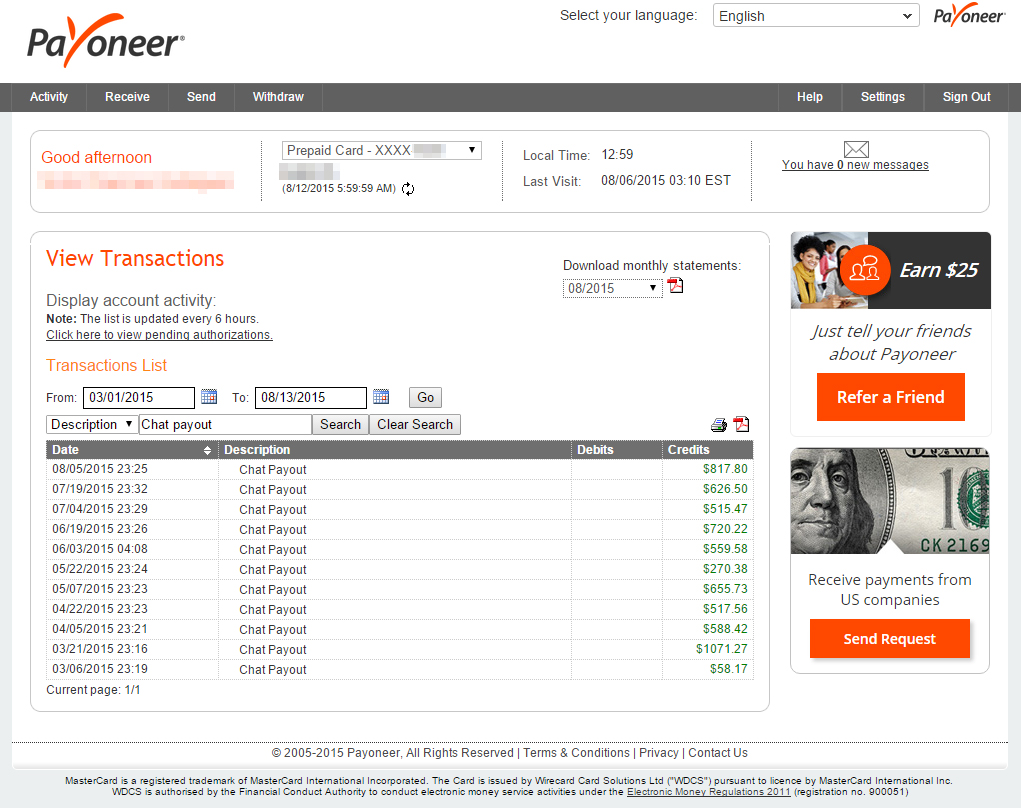Screen dimensions: 1021x808
Task: Click the Earn $25 banner image
Action: [x=891, y=270]
